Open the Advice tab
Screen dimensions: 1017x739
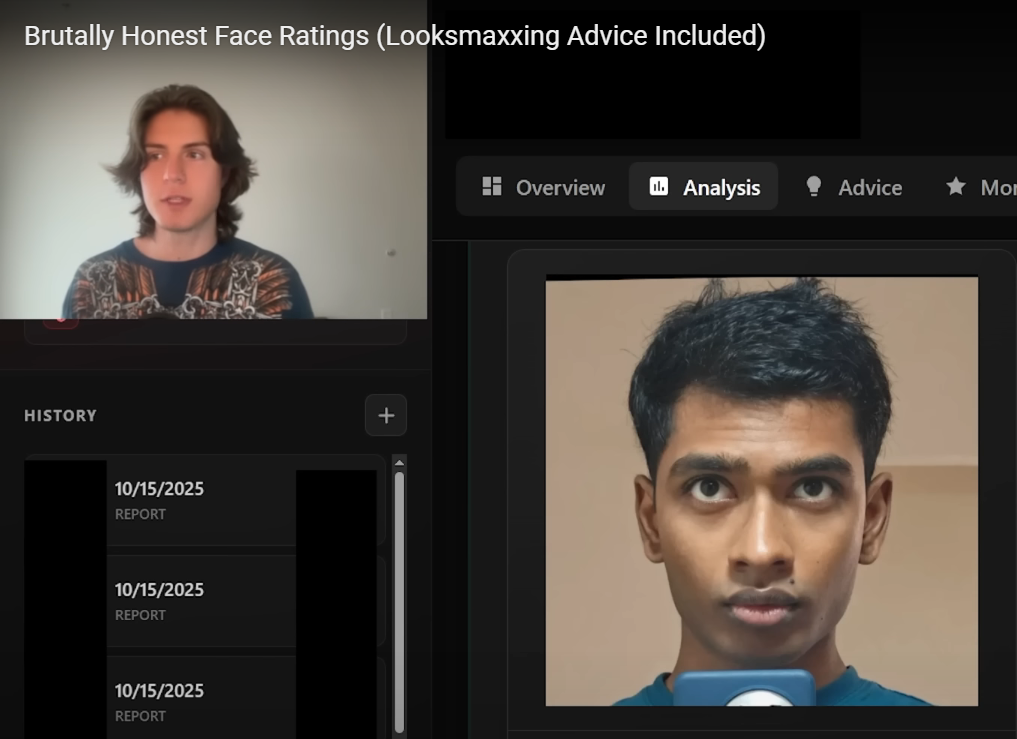point(869,188)
